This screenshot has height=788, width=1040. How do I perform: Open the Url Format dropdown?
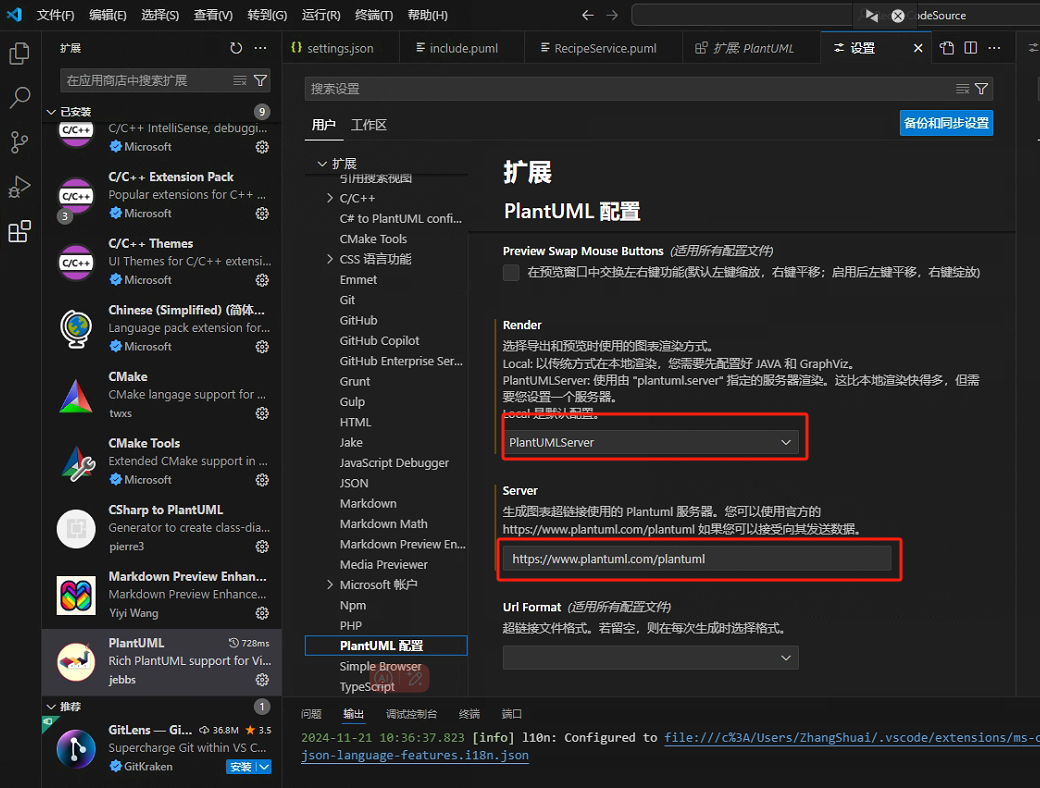click(x=651, y=658)
